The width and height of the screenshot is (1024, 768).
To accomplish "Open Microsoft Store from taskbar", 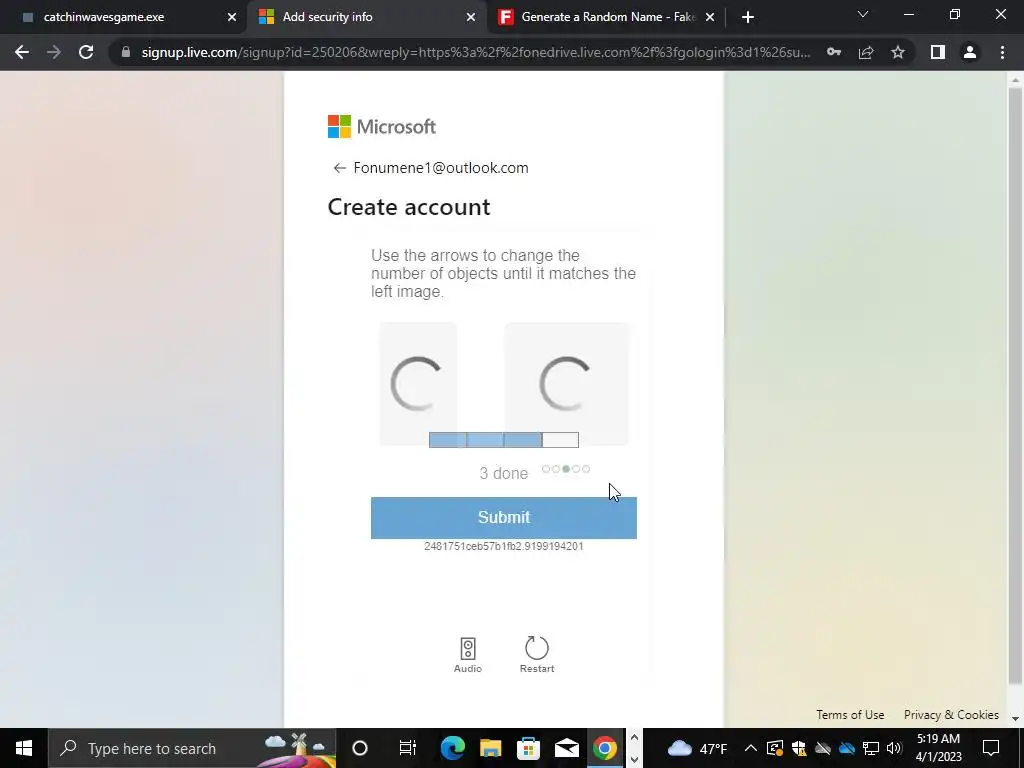I will tap(528, 748).
